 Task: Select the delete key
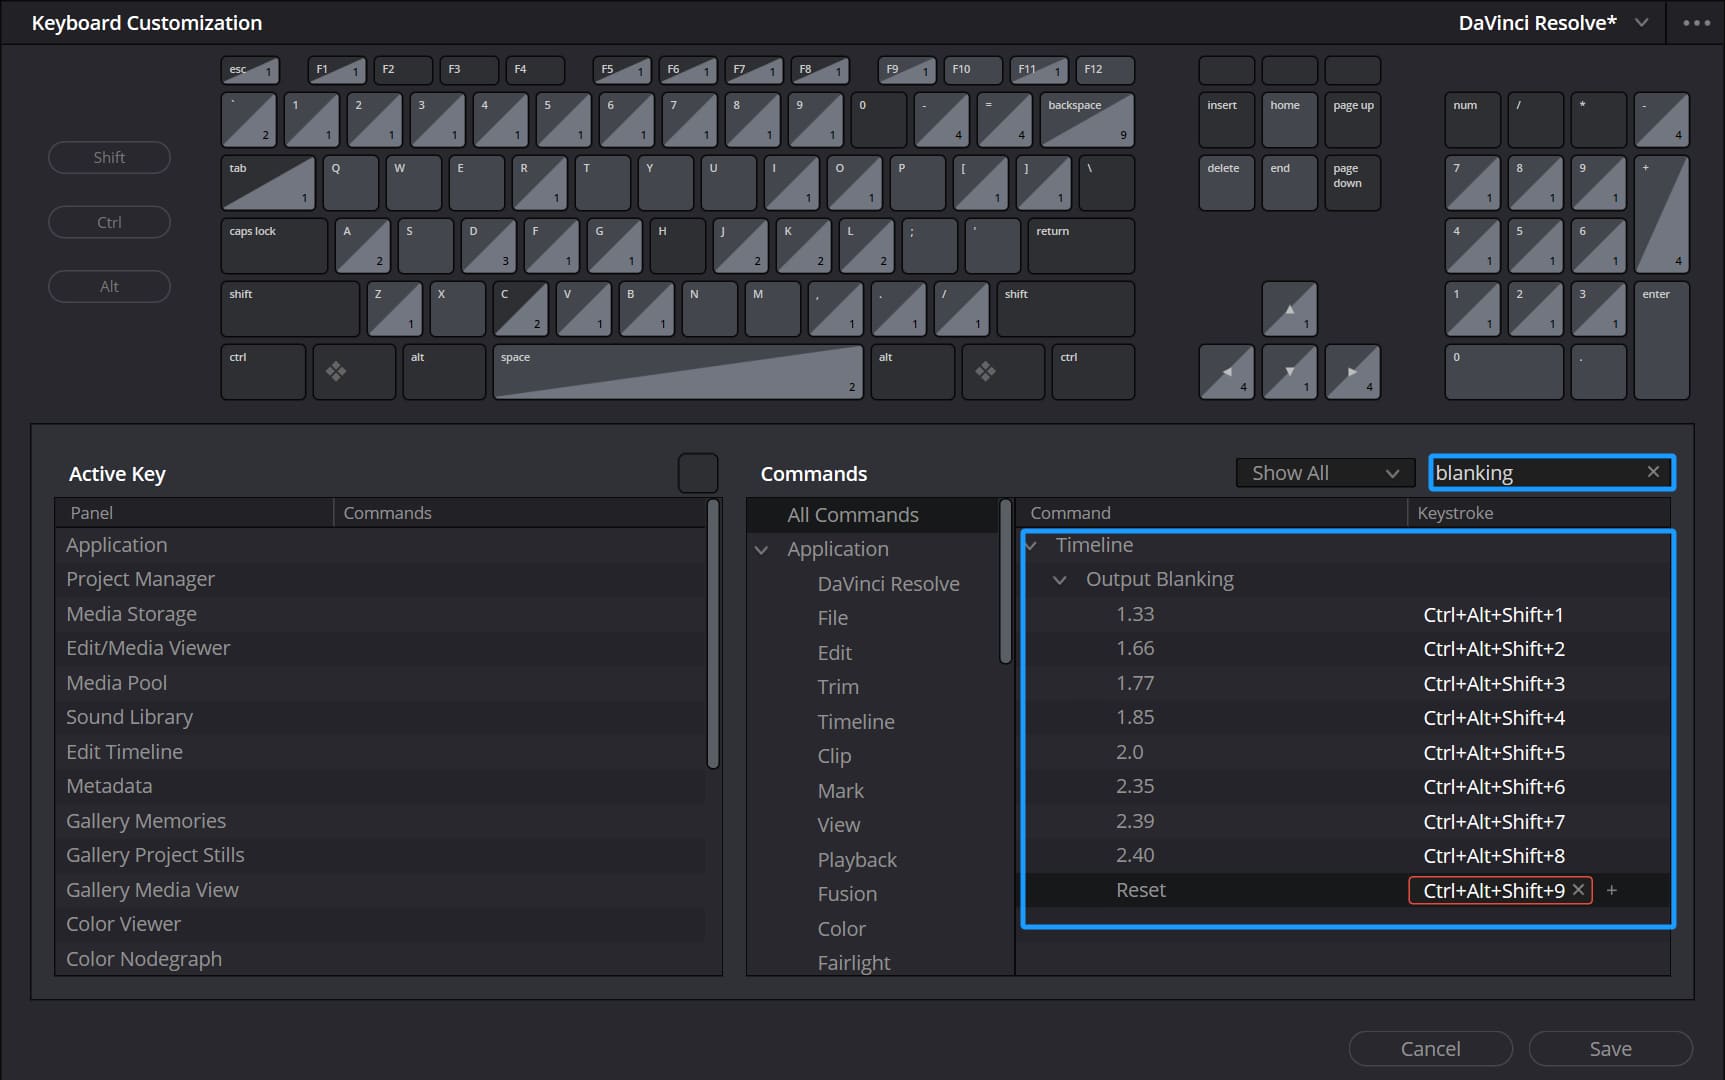tap(1226, 183)
